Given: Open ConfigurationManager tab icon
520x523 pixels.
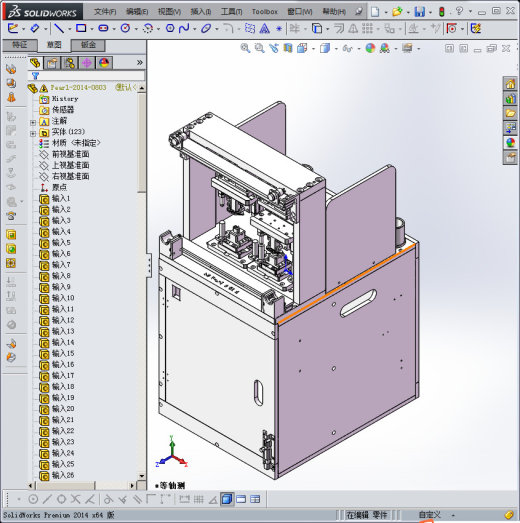Looking at the screenshot, I should (x=69, y=63).
